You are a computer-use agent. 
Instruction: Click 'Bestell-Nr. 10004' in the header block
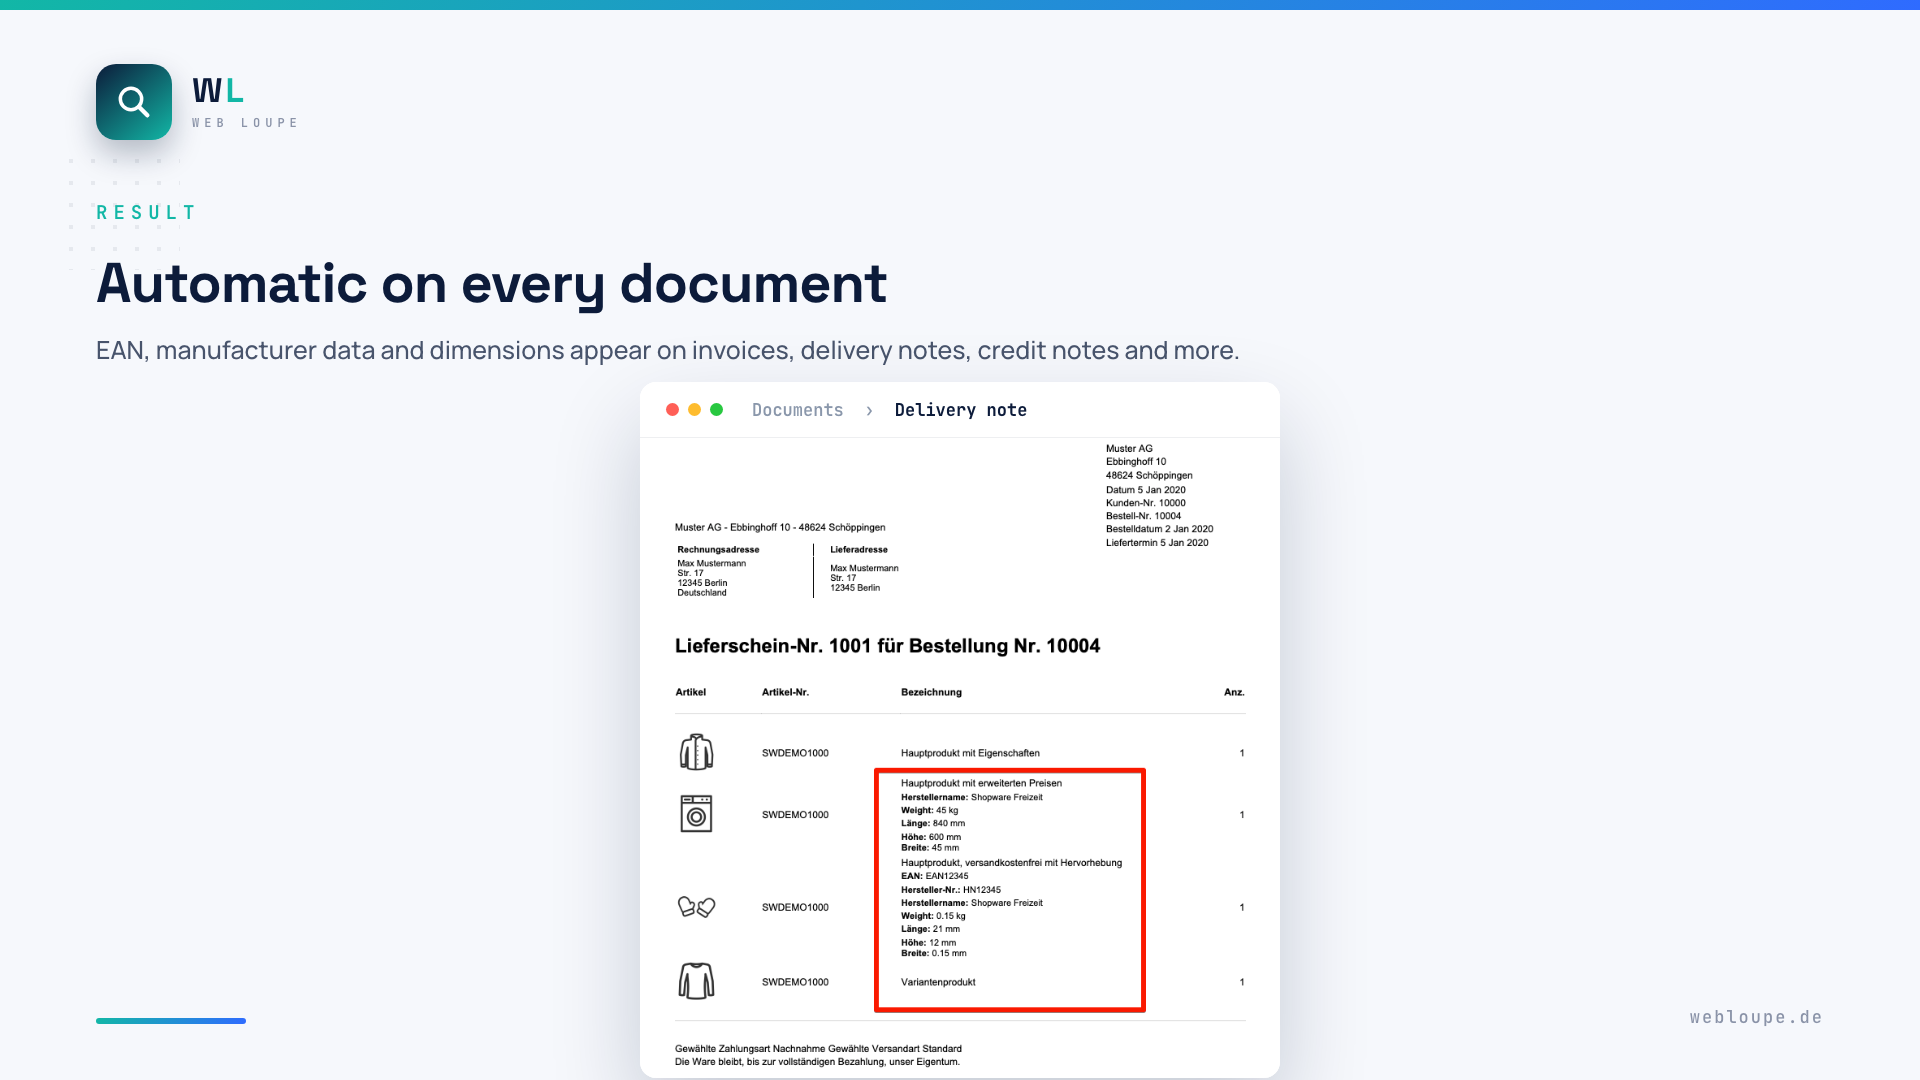(x=1143, y=516)
